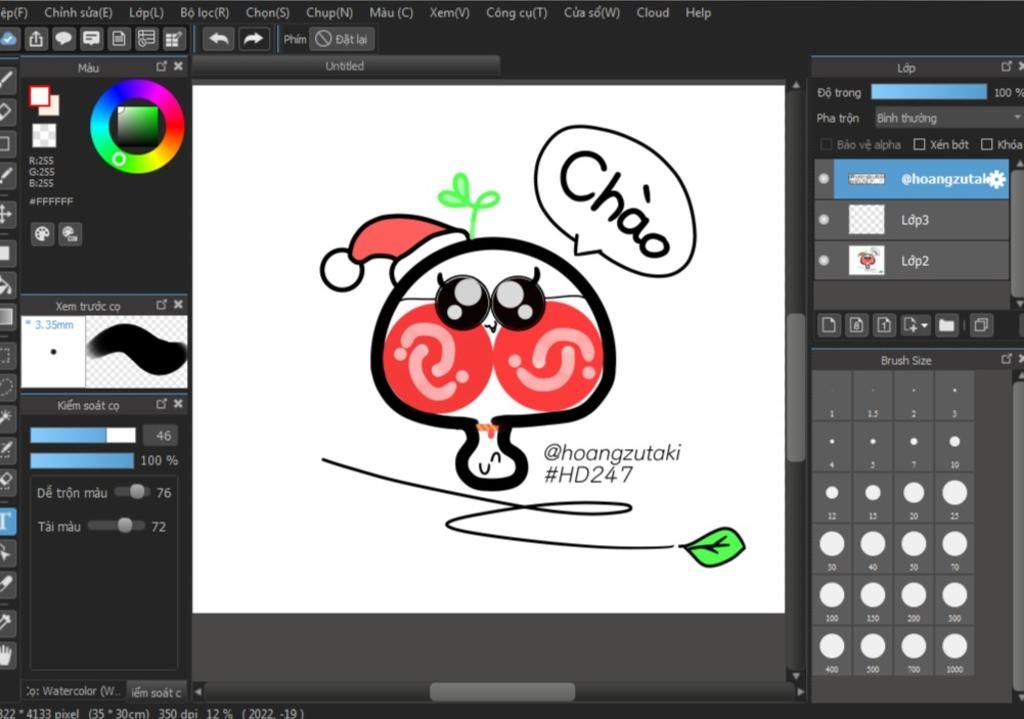This screenshot has height=719, width=1024.
Task: Adjust the Tải màu slider
Action: [116, 526]
